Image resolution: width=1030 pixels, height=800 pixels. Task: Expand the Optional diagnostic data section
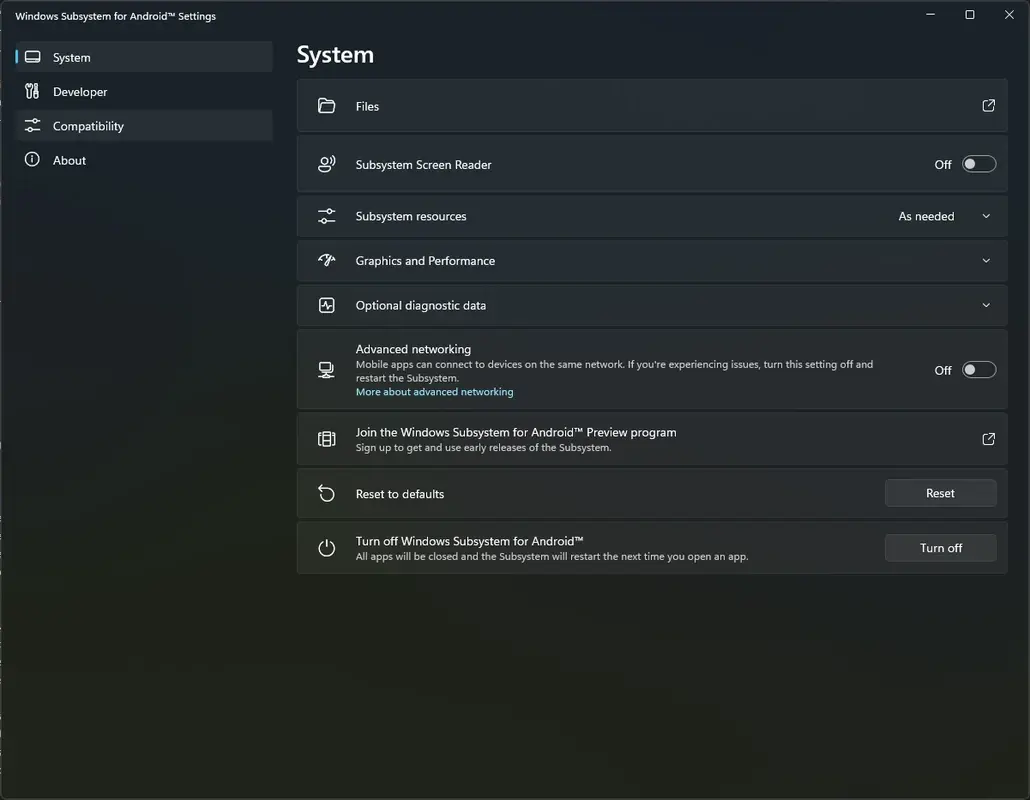click(985, 305)
